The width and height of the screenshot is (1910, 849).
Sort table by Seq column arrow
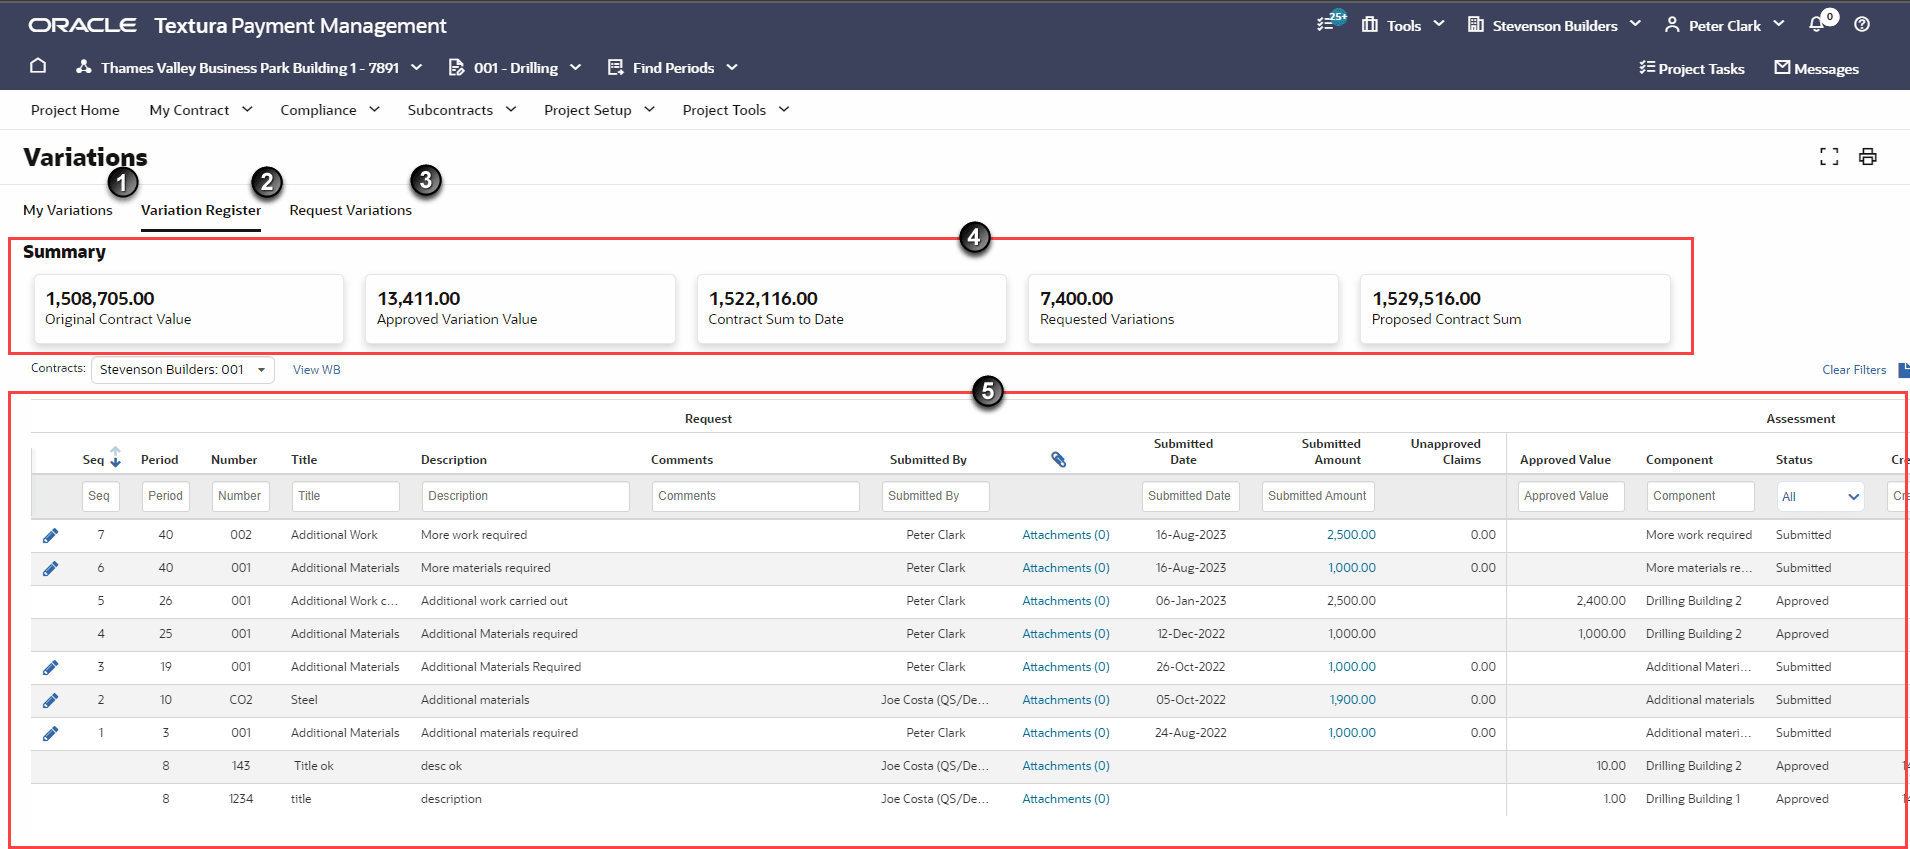[x=116, y=457]
